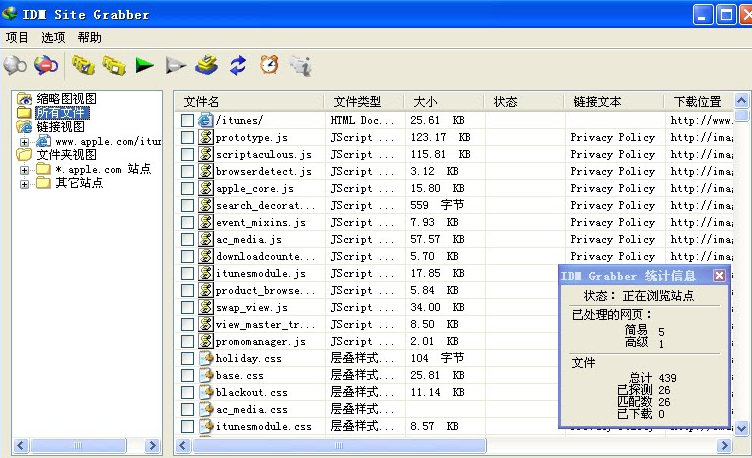This screenshot has width=752, height=458.
Task: Click the check all files toolbar icon
Action: [x=83, y=66]
